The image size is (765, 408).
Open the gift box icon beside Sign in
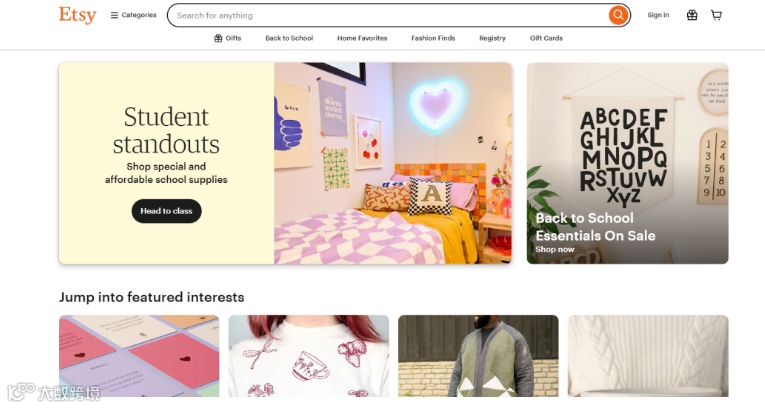pyautogui.click(x=692, y=15)
